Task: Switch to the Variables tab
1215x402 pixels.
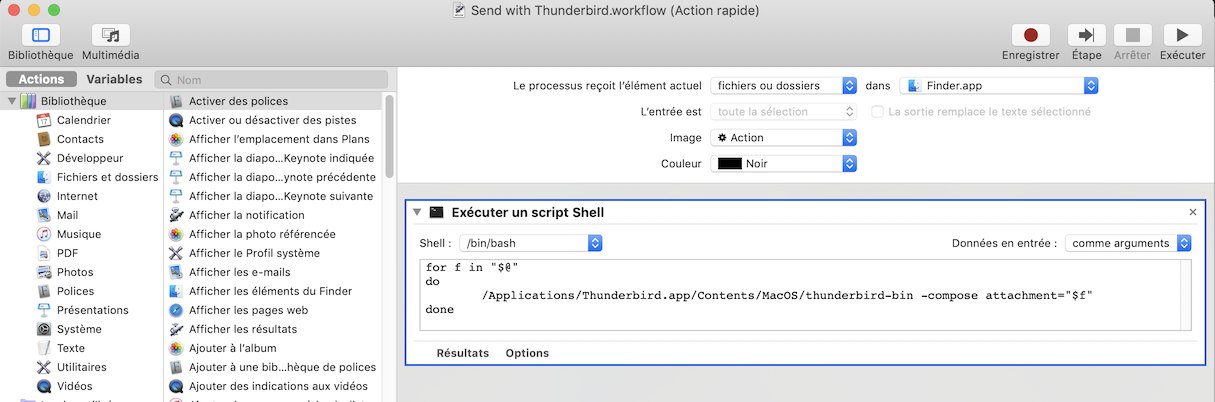Action: pos(114,79)
